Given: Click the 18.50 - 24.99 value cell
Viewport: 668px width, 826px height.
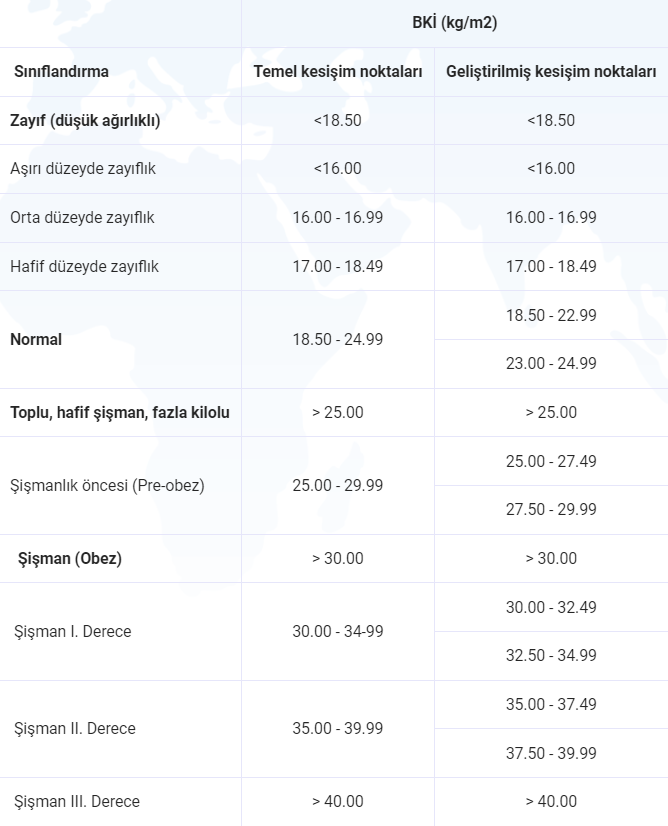Looking at the screenshot, I should tap(338, 339).
